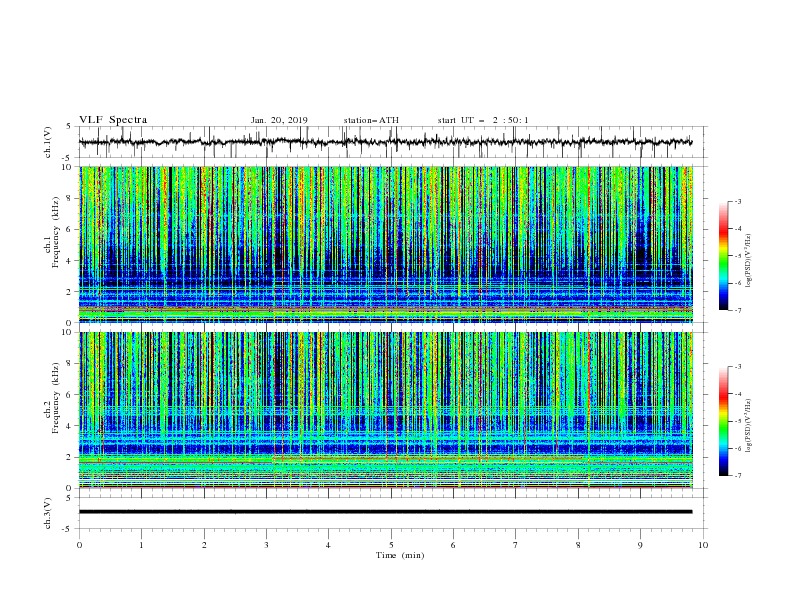Click inside the ch.1 spectrogram panel
This screenshot has width=792, height=612.
point(386,244)
